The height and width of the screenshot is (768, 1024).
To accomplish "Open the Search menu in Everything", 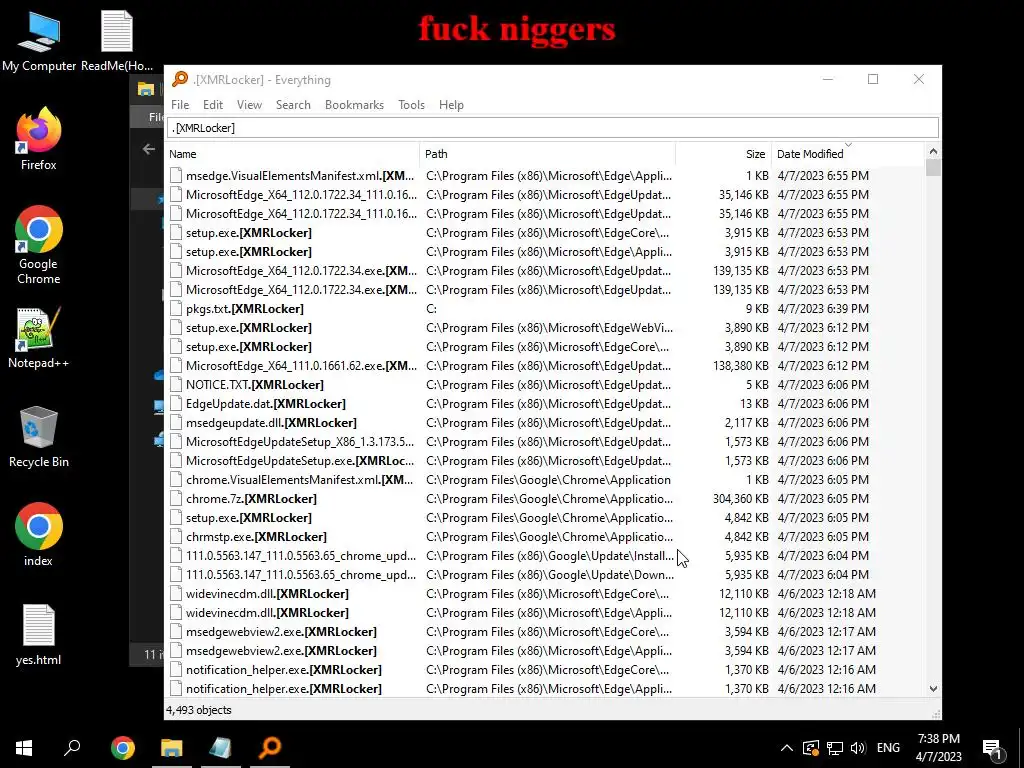I will 293,104.
